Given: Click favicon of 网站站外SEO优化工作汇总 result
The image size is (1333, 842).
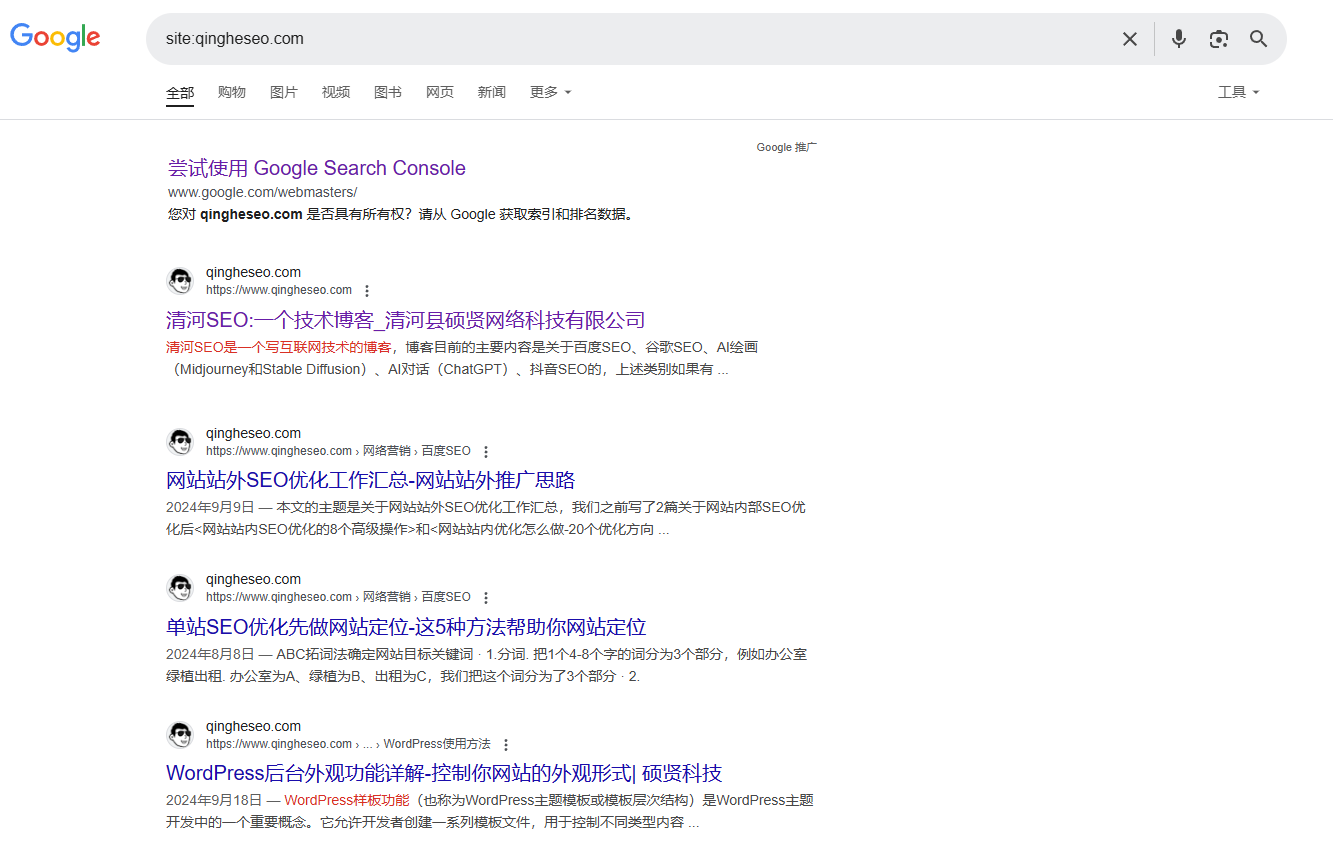Looking at the screenshot, I should click(x=180, y=442).
